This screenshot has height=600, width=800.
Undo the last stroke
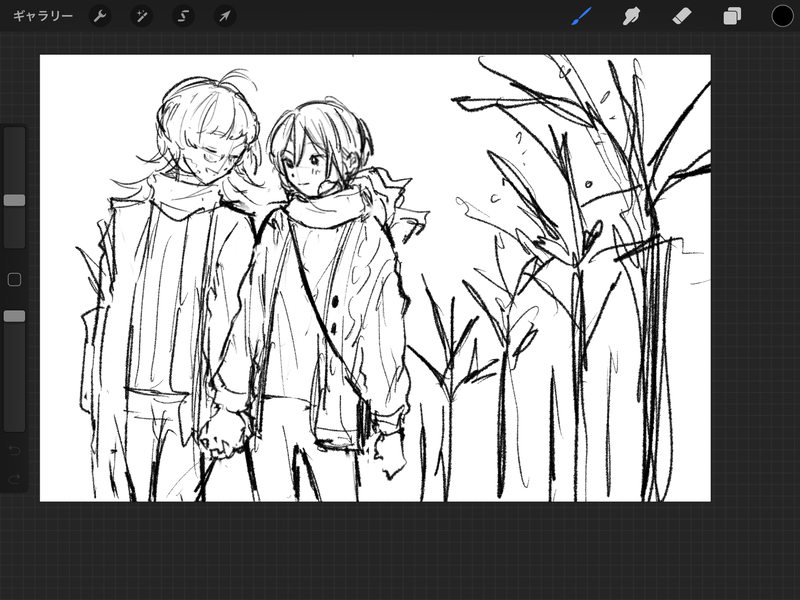point(14,450)
